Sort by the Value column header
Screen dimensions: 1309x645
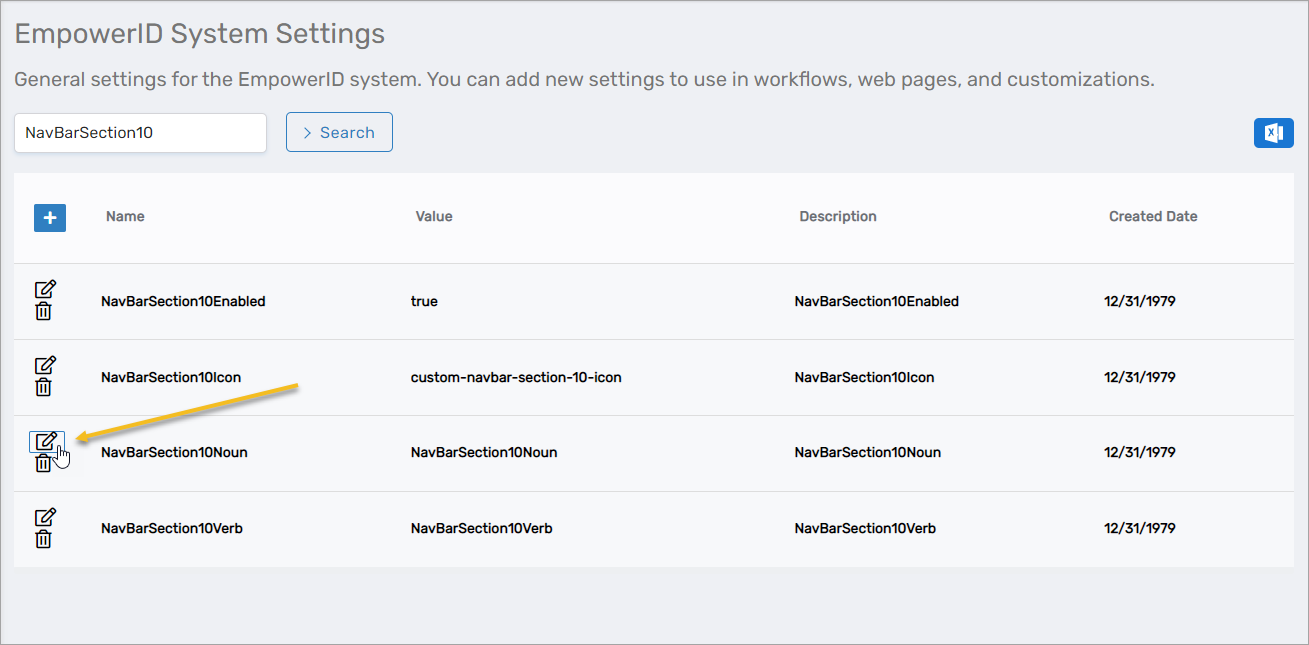click(x=434, y=217)
